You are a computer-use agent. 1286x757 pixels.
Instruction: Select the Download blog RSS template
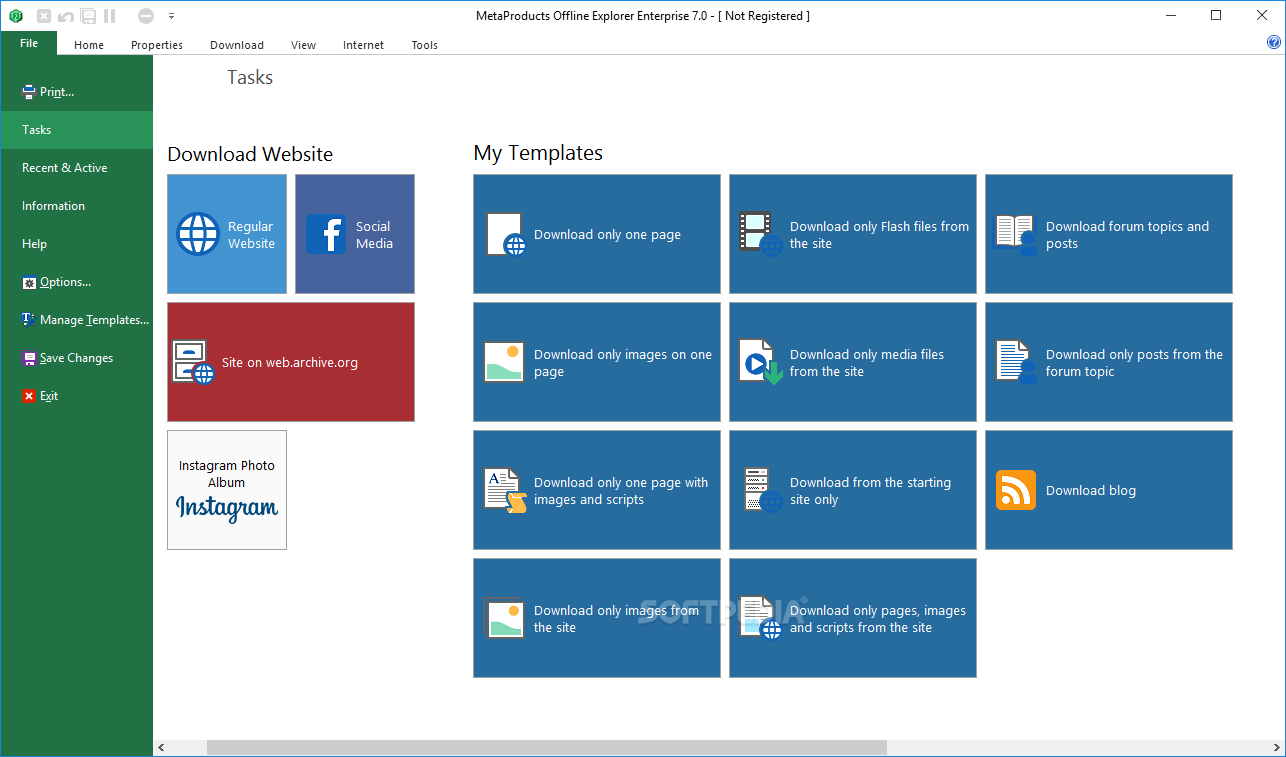click(x=1109, y=490)
